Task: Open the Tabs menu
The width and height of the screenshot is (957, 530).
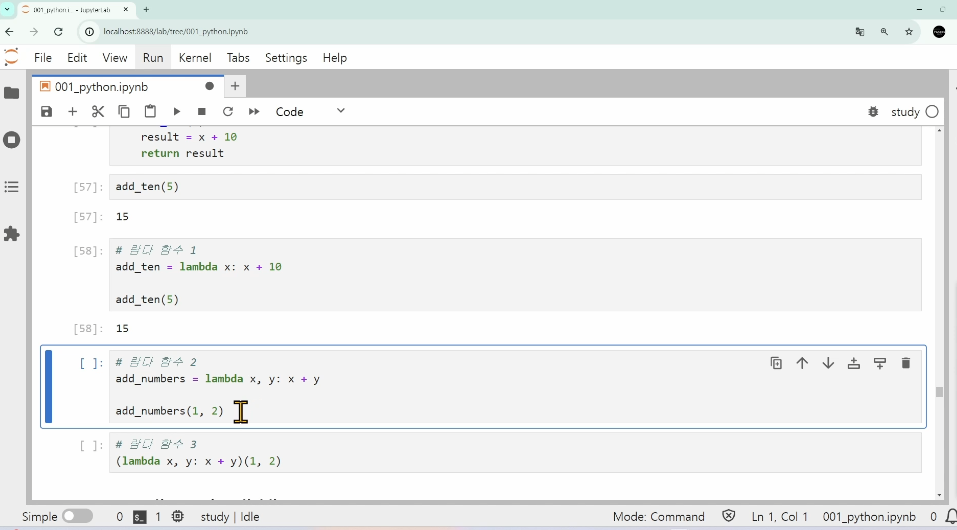Action: tap(238, 58)
